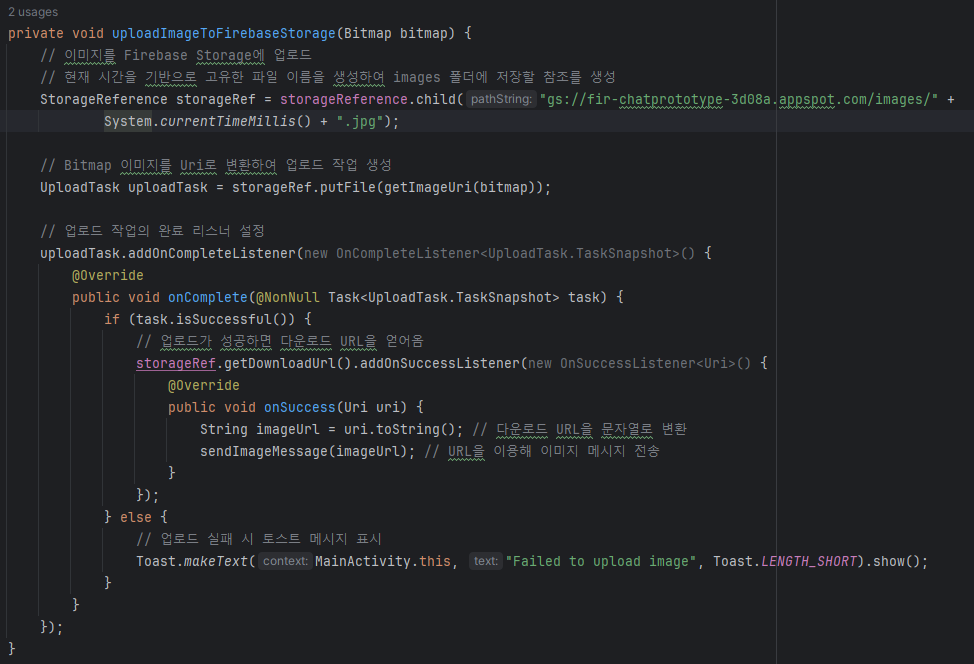Click Toast.LENGTH_SHORT constant
This screenshot has height=664, width=974.
pos(785,561)
